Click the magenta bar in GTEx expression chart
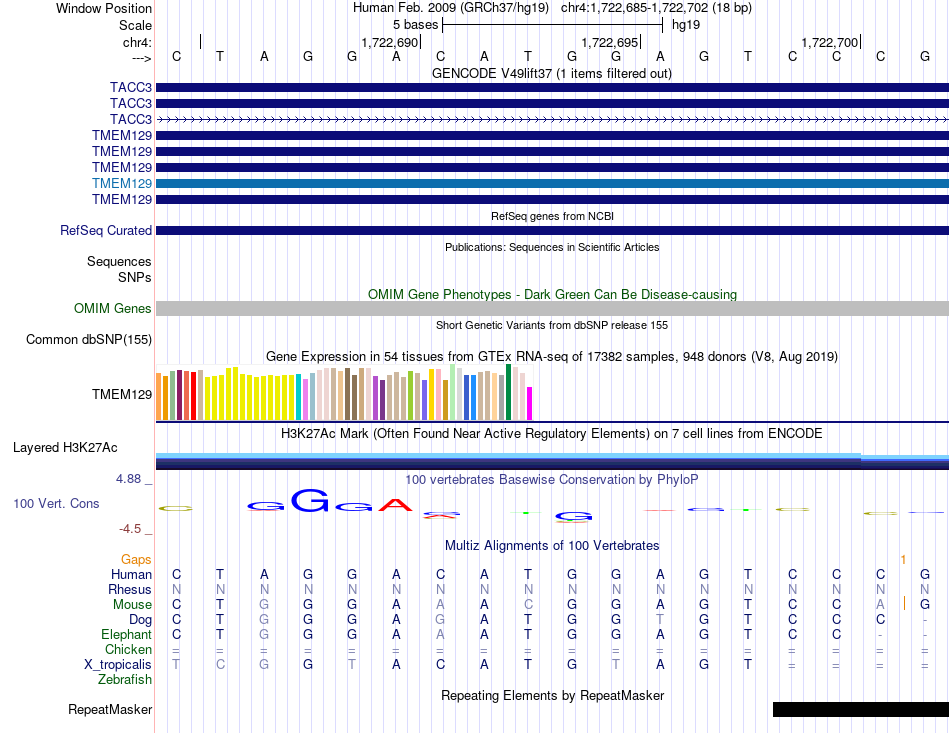The height and width of the screenshot is (733, 950). coord(529,403)
